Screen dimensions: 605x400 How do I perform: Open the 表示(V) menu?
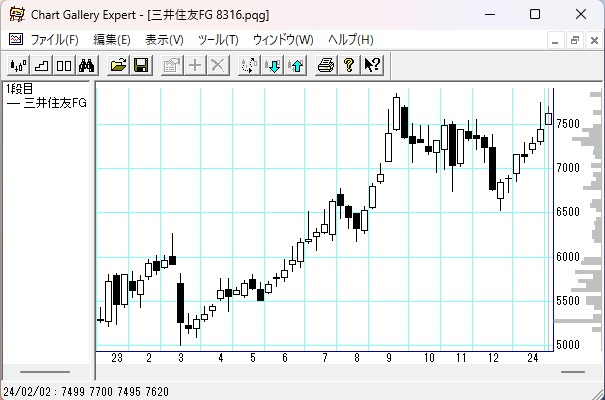(164, 40)
